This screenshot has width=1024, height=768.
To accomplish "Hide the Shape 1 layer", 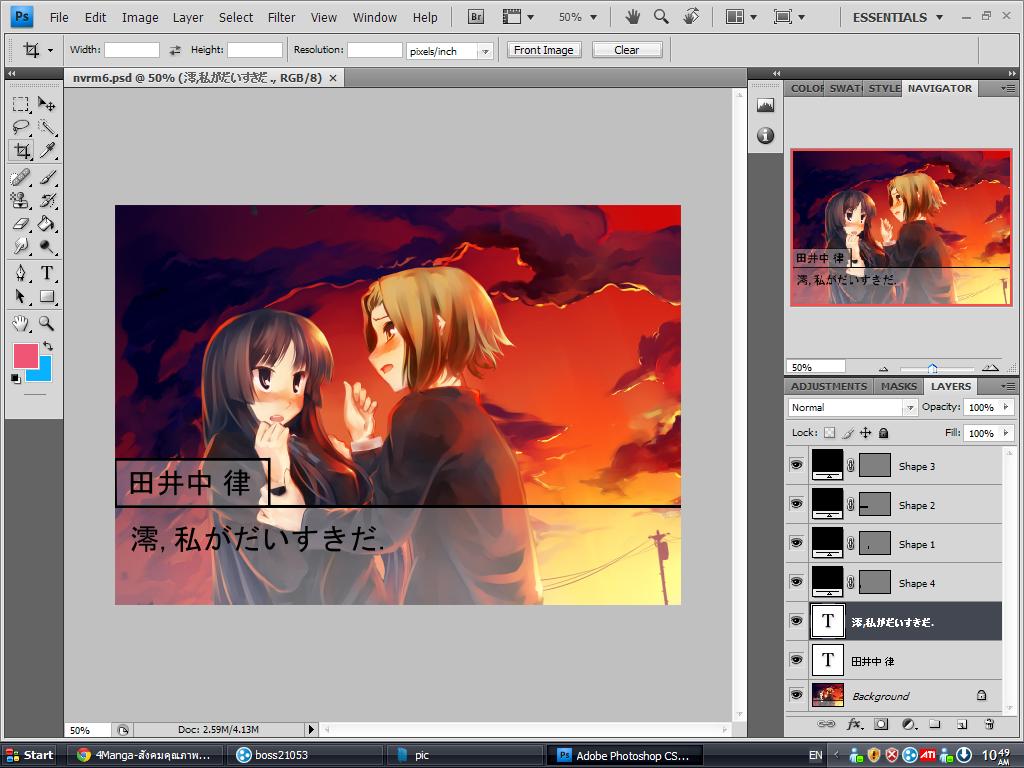I will 796,543.
